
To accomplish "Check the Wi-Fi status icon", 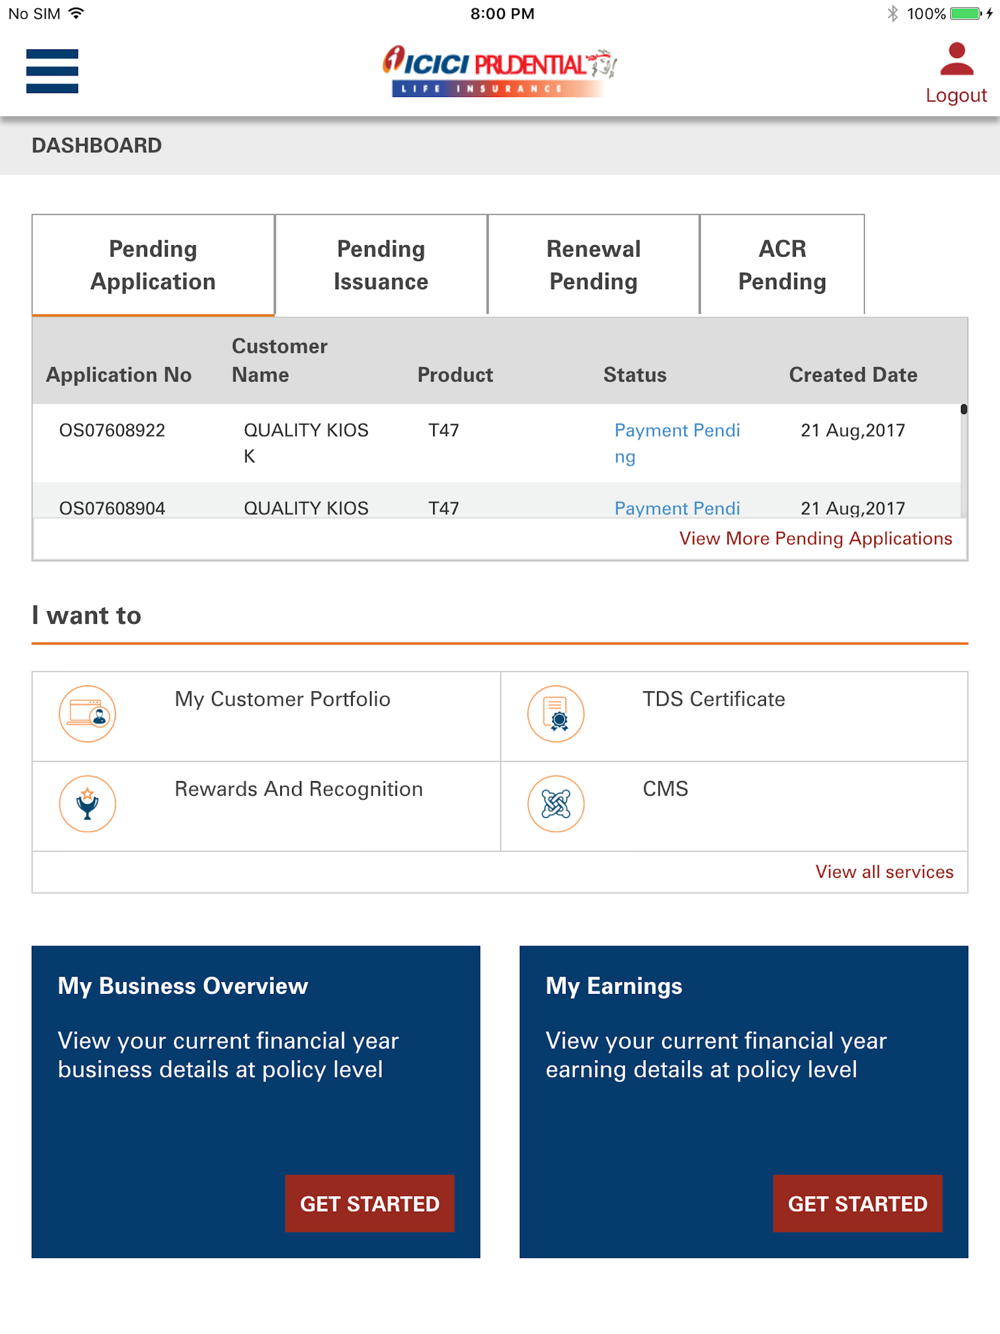I will pos(76,14).
